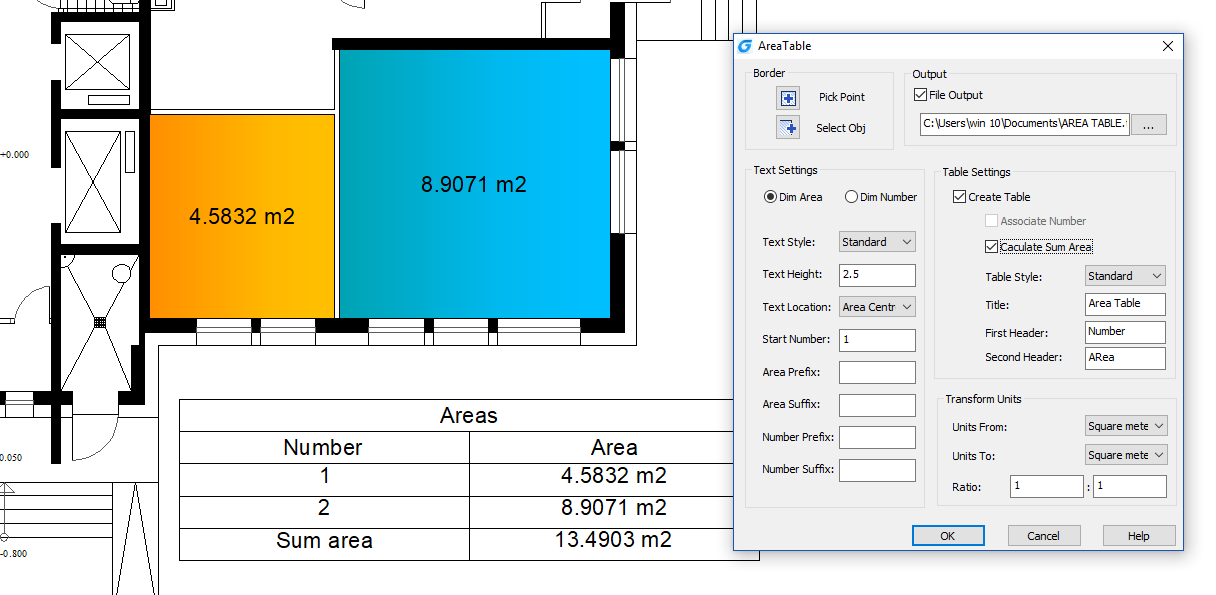
Task: Click the Sum area table cell
Action: tap(324, 543)
